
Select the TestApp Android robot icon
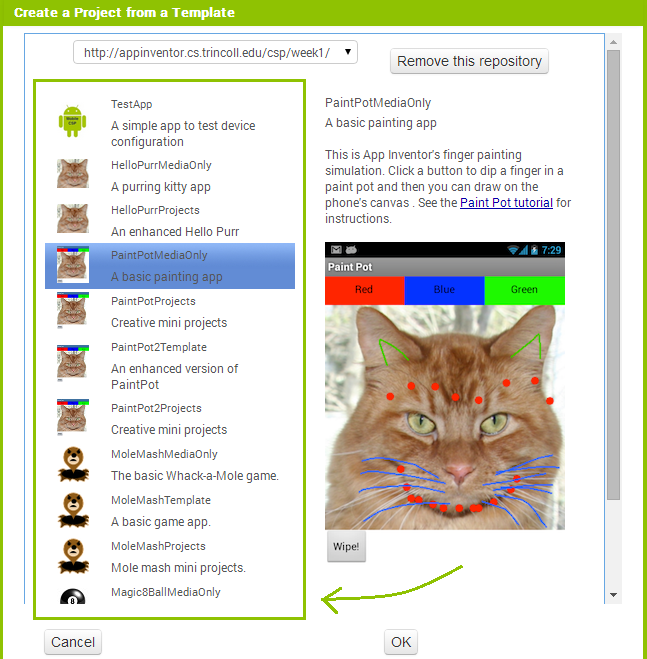72,121
